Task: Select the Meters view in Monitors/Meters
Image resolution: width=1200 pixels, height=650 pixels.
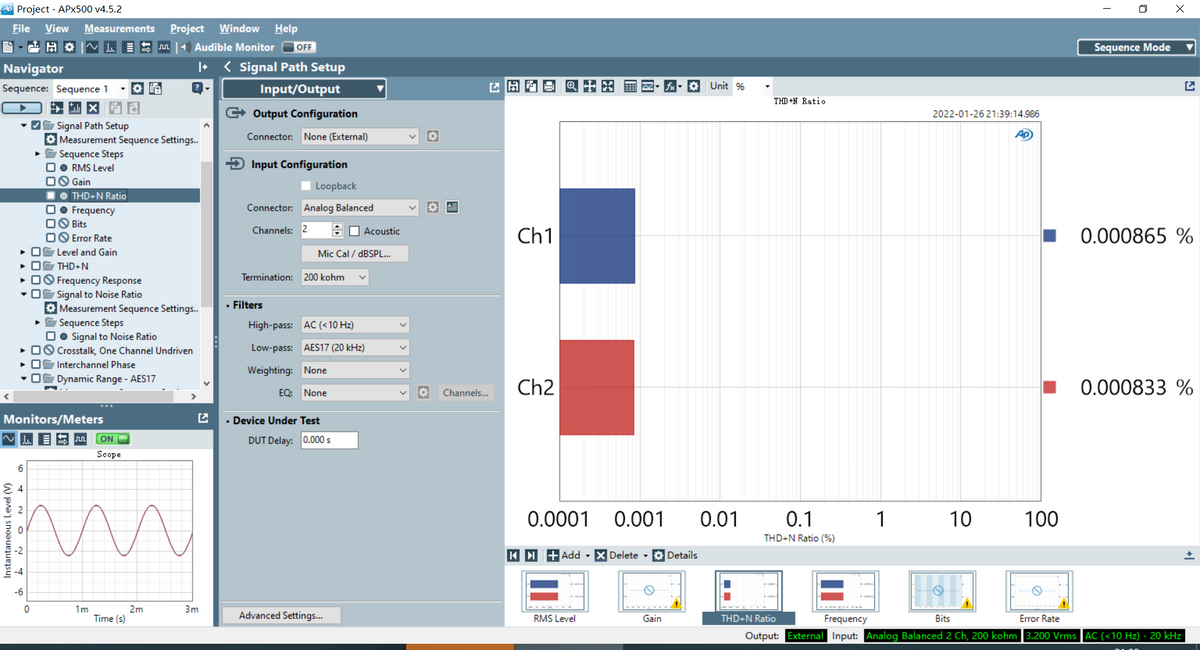Action: [45, 439]
